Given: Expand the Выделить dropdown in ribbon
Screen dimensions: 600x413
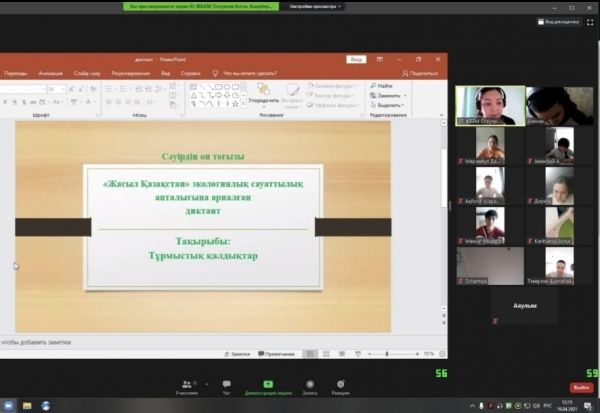Looking at the screenshot, I should point(404,105).
